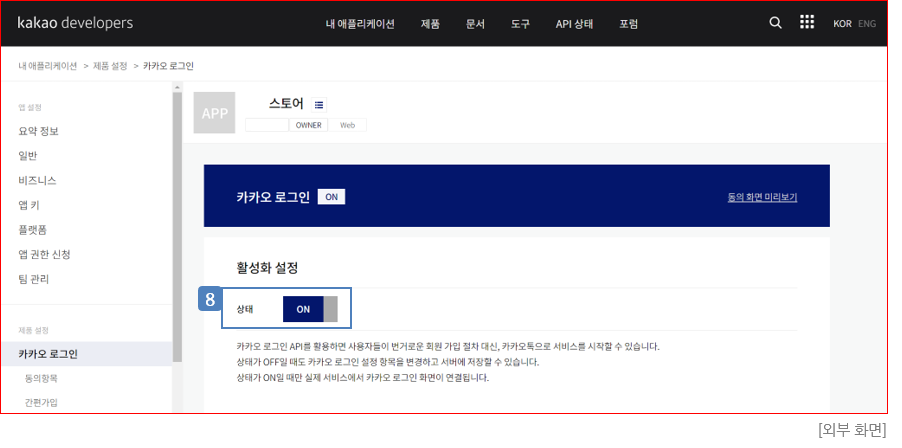Image resolution: width=902 pixels, height=448 pixels.
Task: Open the API 상태 page
Action: (574, 24)
